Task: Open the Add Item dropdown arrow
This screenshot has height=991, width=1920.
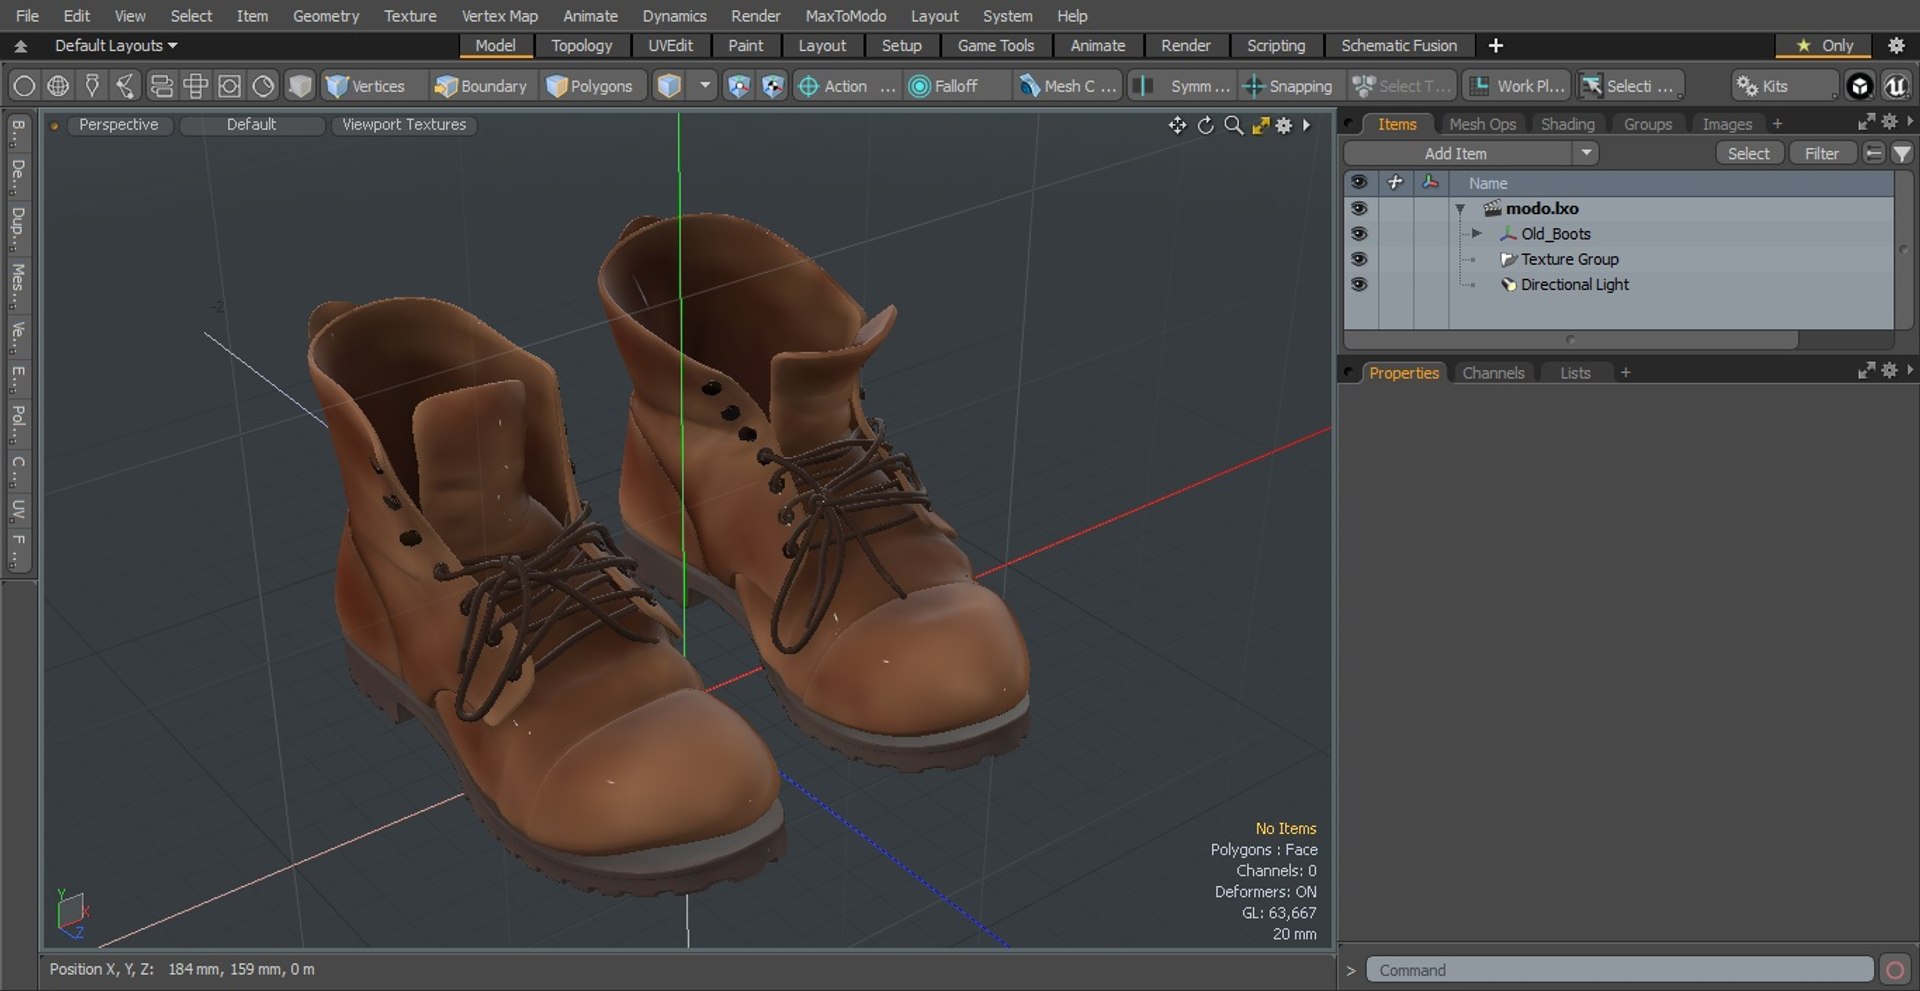Action: point(1586,153)
